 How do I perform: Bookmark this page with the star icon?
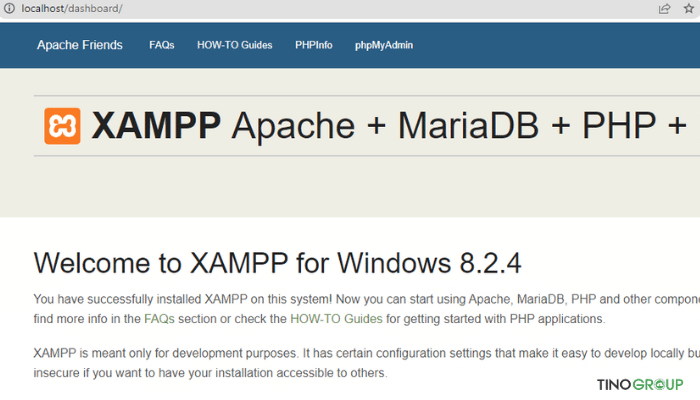689,8
